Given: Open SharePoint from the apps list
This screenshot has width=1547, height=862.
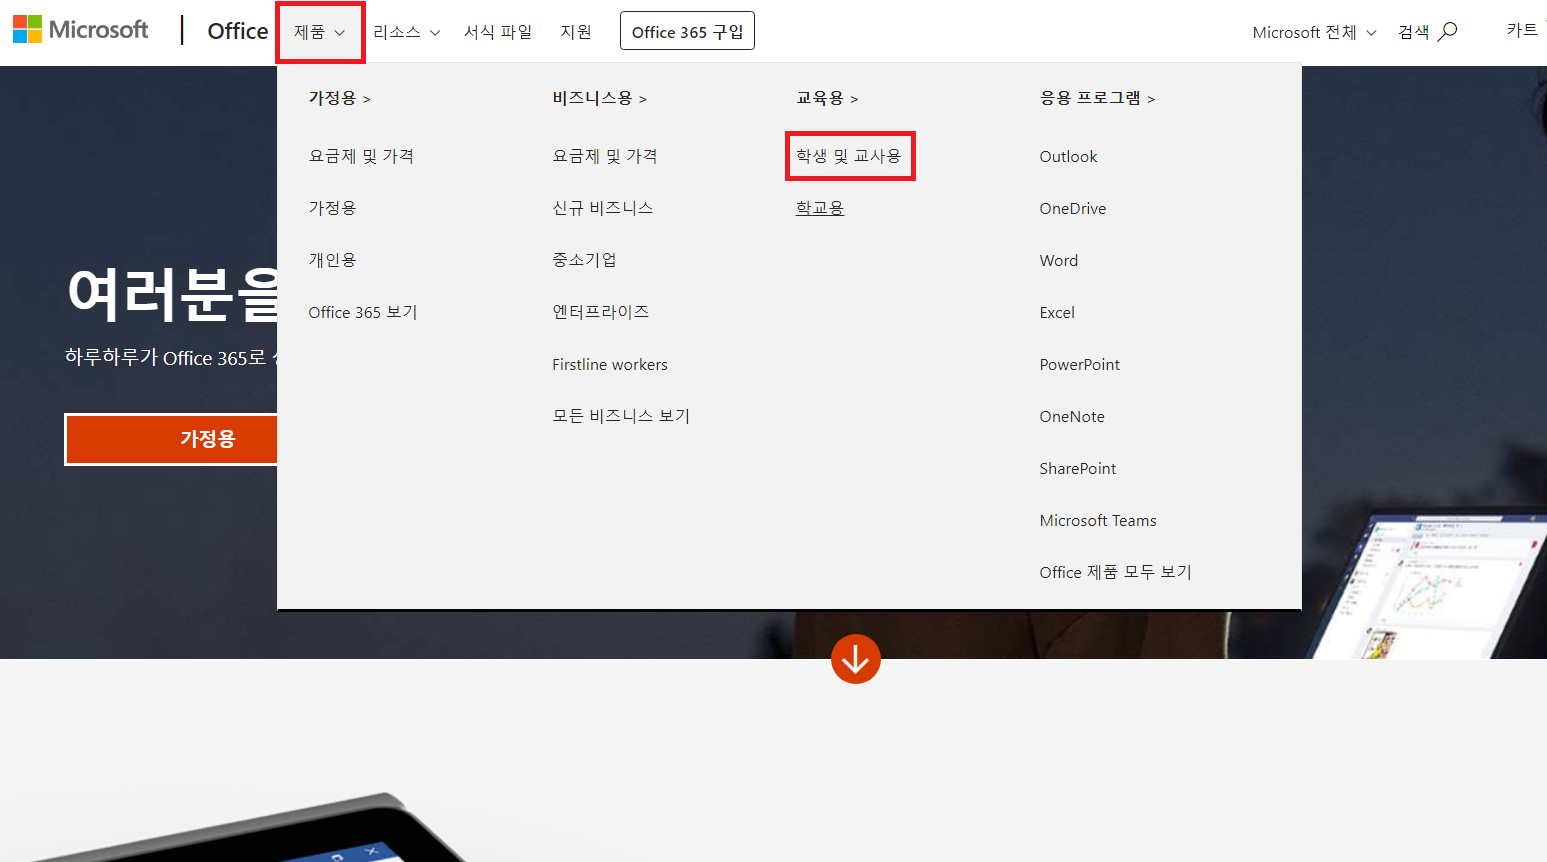Looking at the screenshot, I should pos(1078,468).
